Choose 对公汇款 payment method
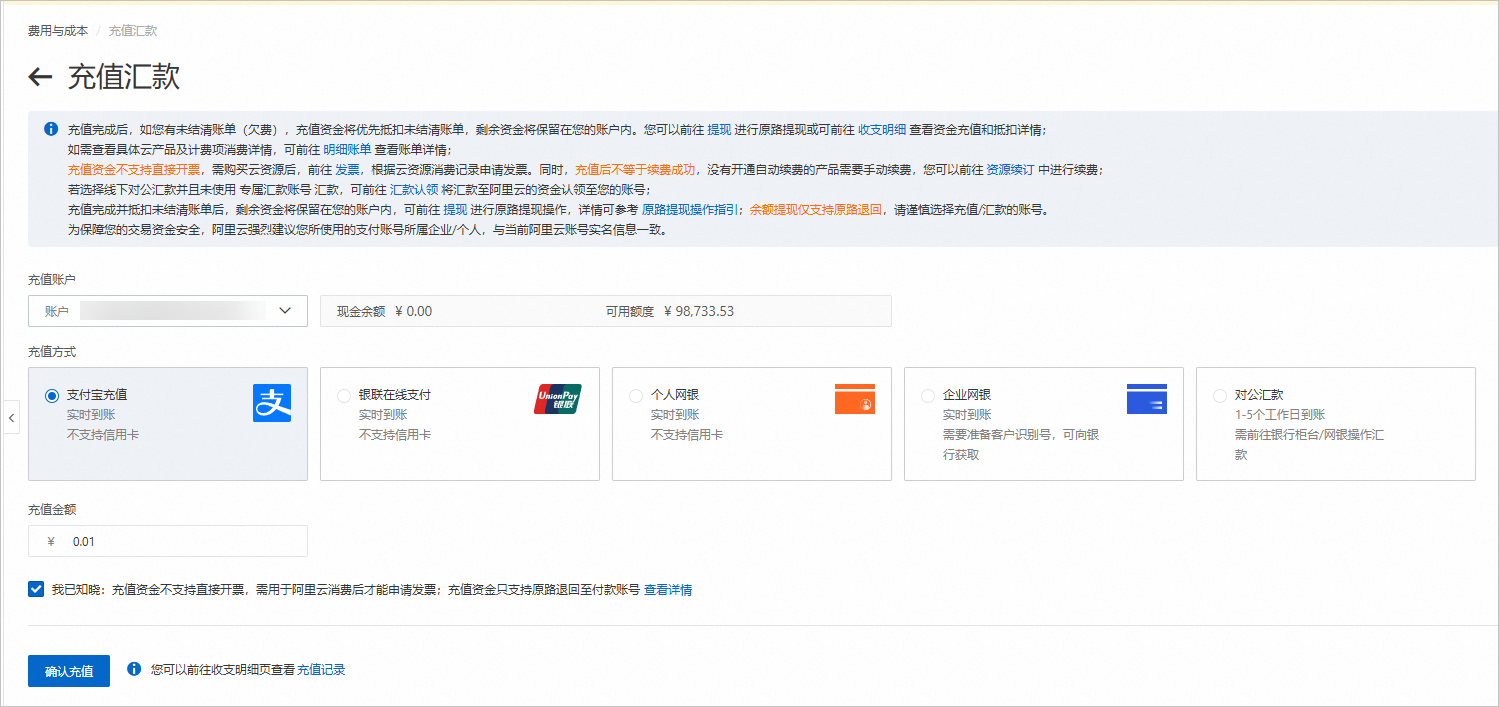The width and height of the screenshot is (1499, 707). tap(1219, 395)
